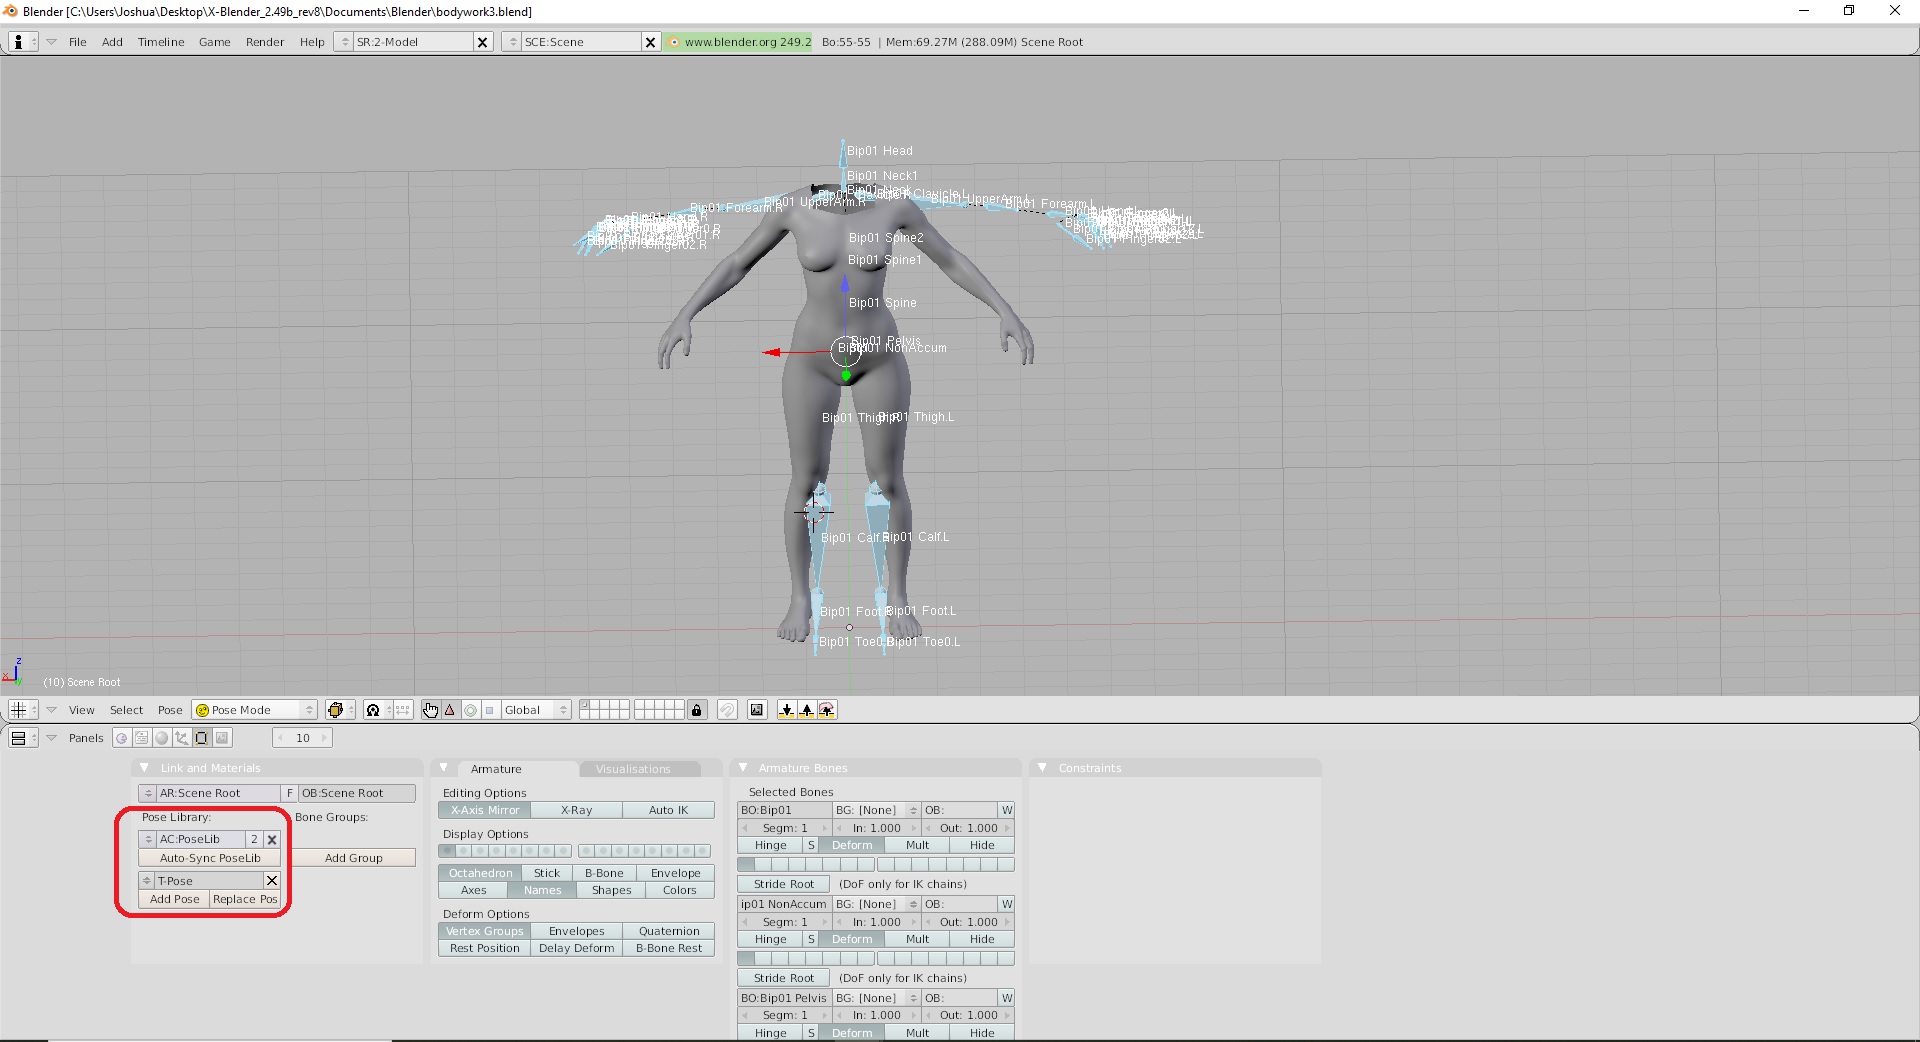Select the translate manipulator hand icon
The height and width of the screenshot is (1042, 1920).
point(430,709)
